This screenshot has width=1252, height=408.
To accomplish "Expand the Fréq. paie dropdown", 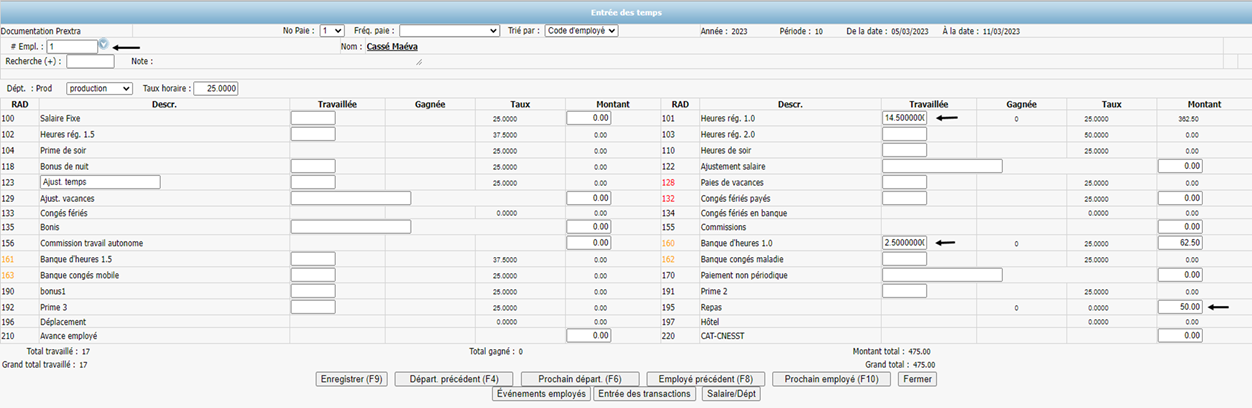I will pyautogui.click(x=448, y=31).
